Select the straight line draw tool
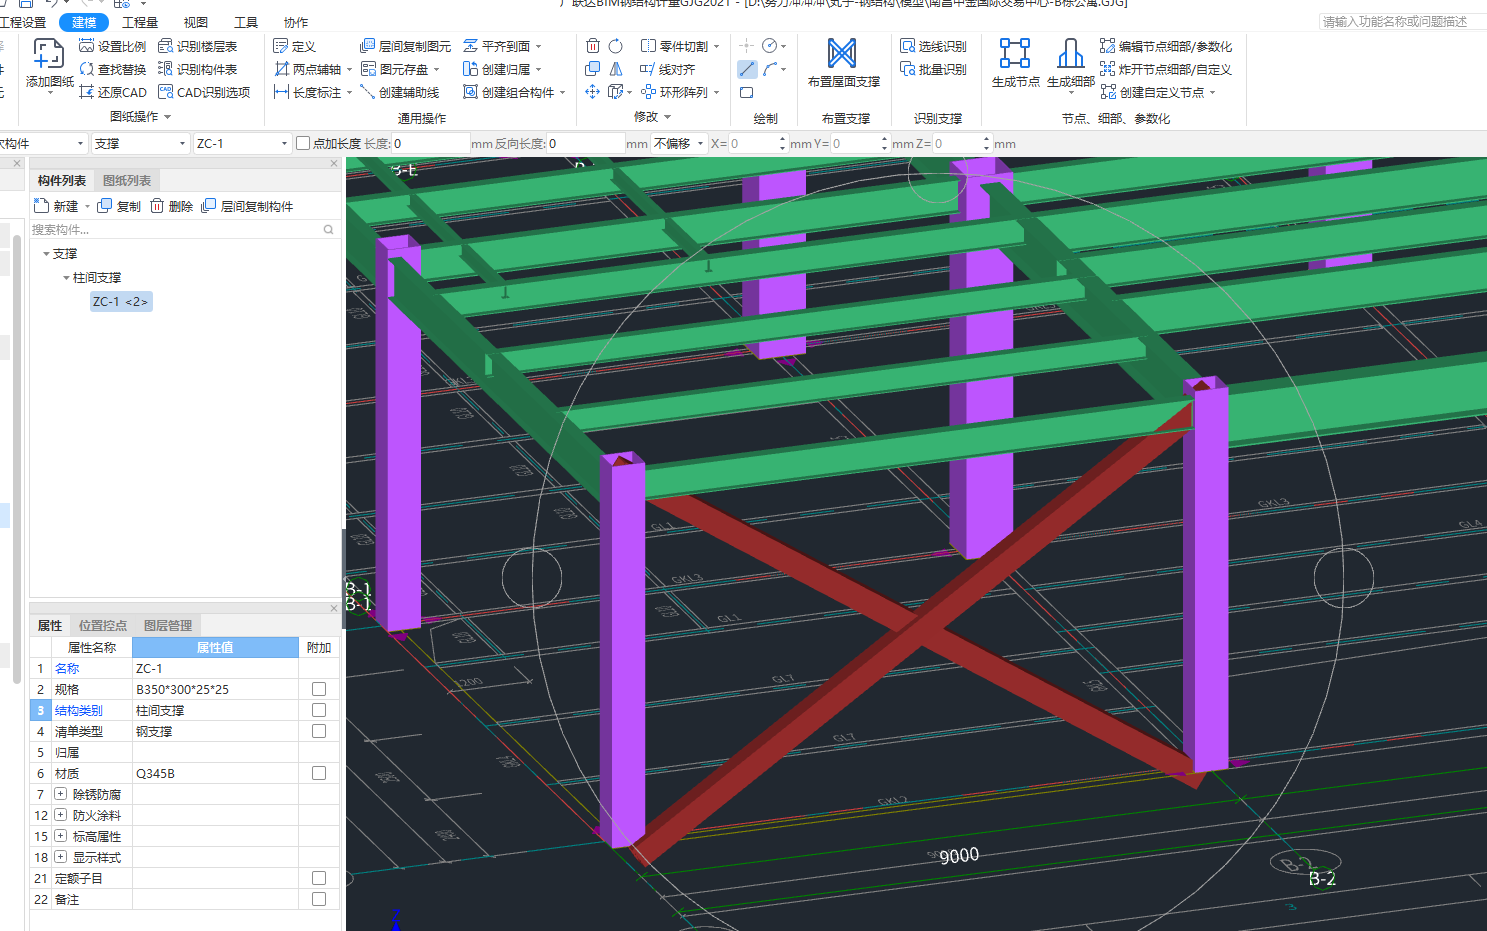 pos(747,69)
